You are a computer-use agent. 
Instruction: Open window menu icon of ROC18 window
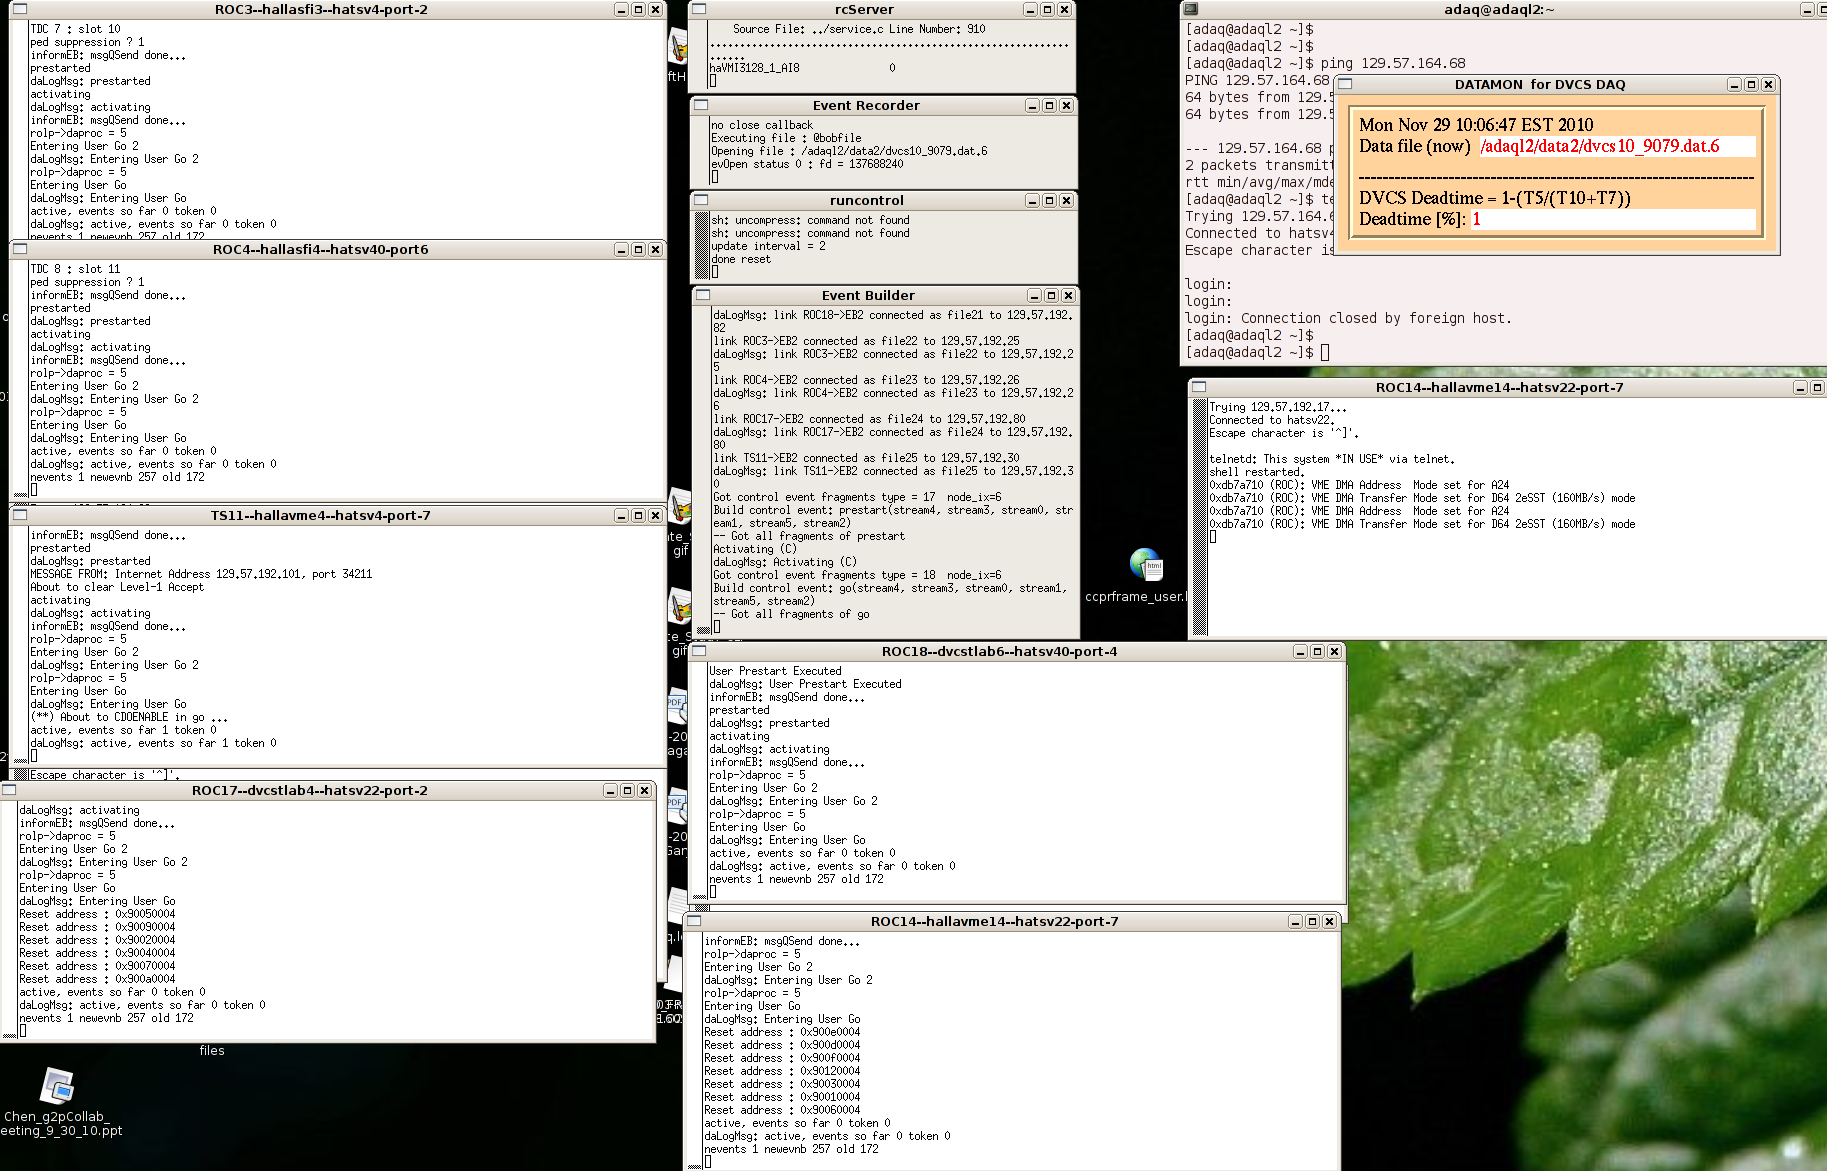click(x=699, y=651)
